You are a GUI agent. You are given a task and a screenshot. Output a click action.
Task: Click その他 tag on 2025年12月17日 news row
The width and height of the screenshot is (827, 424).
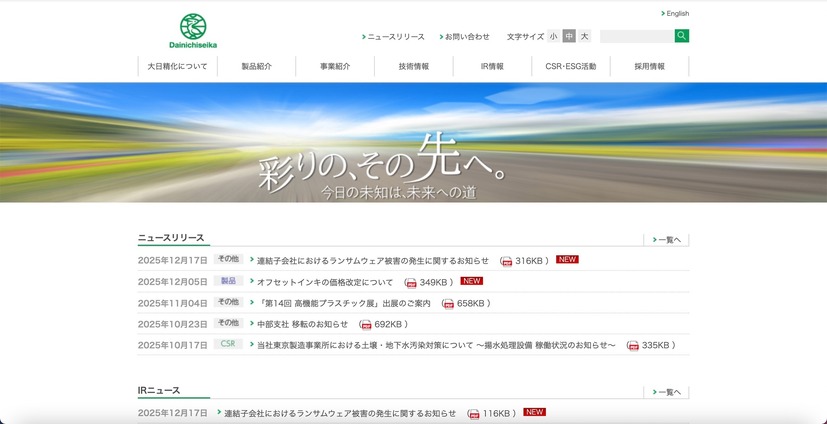(x=228, y=259)
